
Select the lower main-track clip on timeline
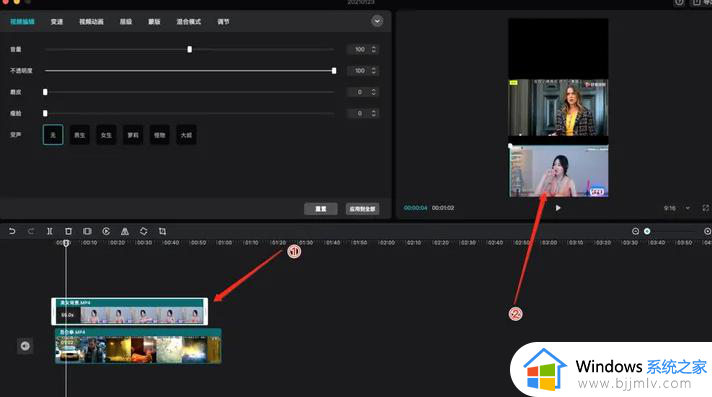(x=138, y=346)
